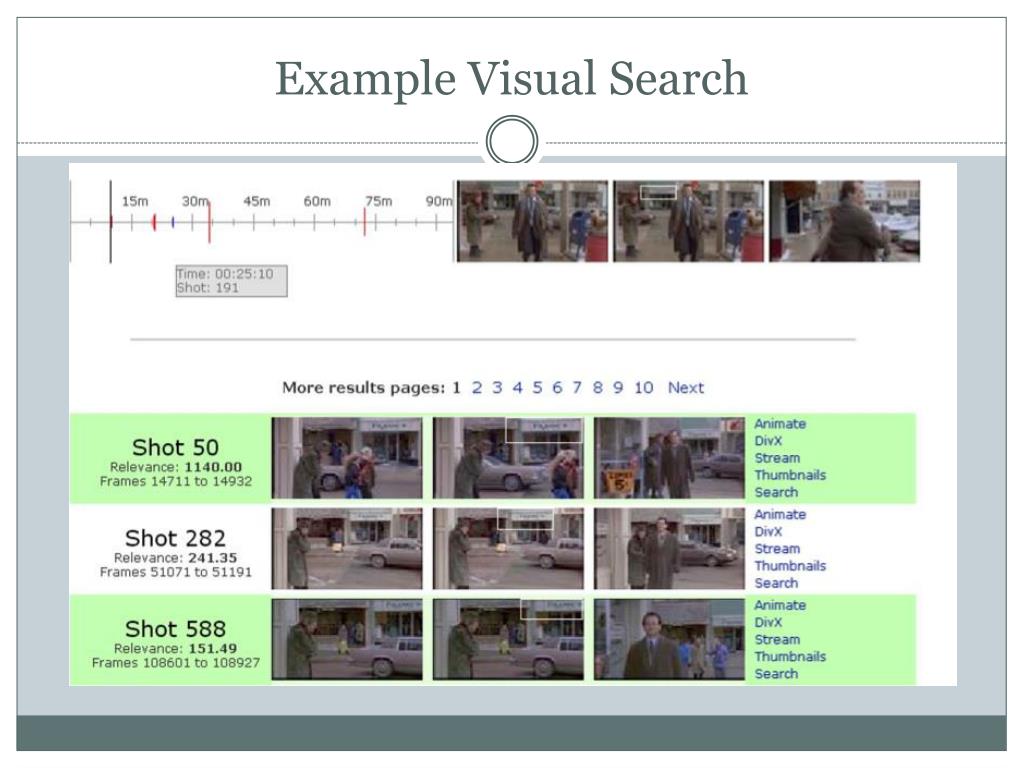1024x768 pixels.
Task: Click Frames 51071 to 51191 text
Action: tap(176, 572)
